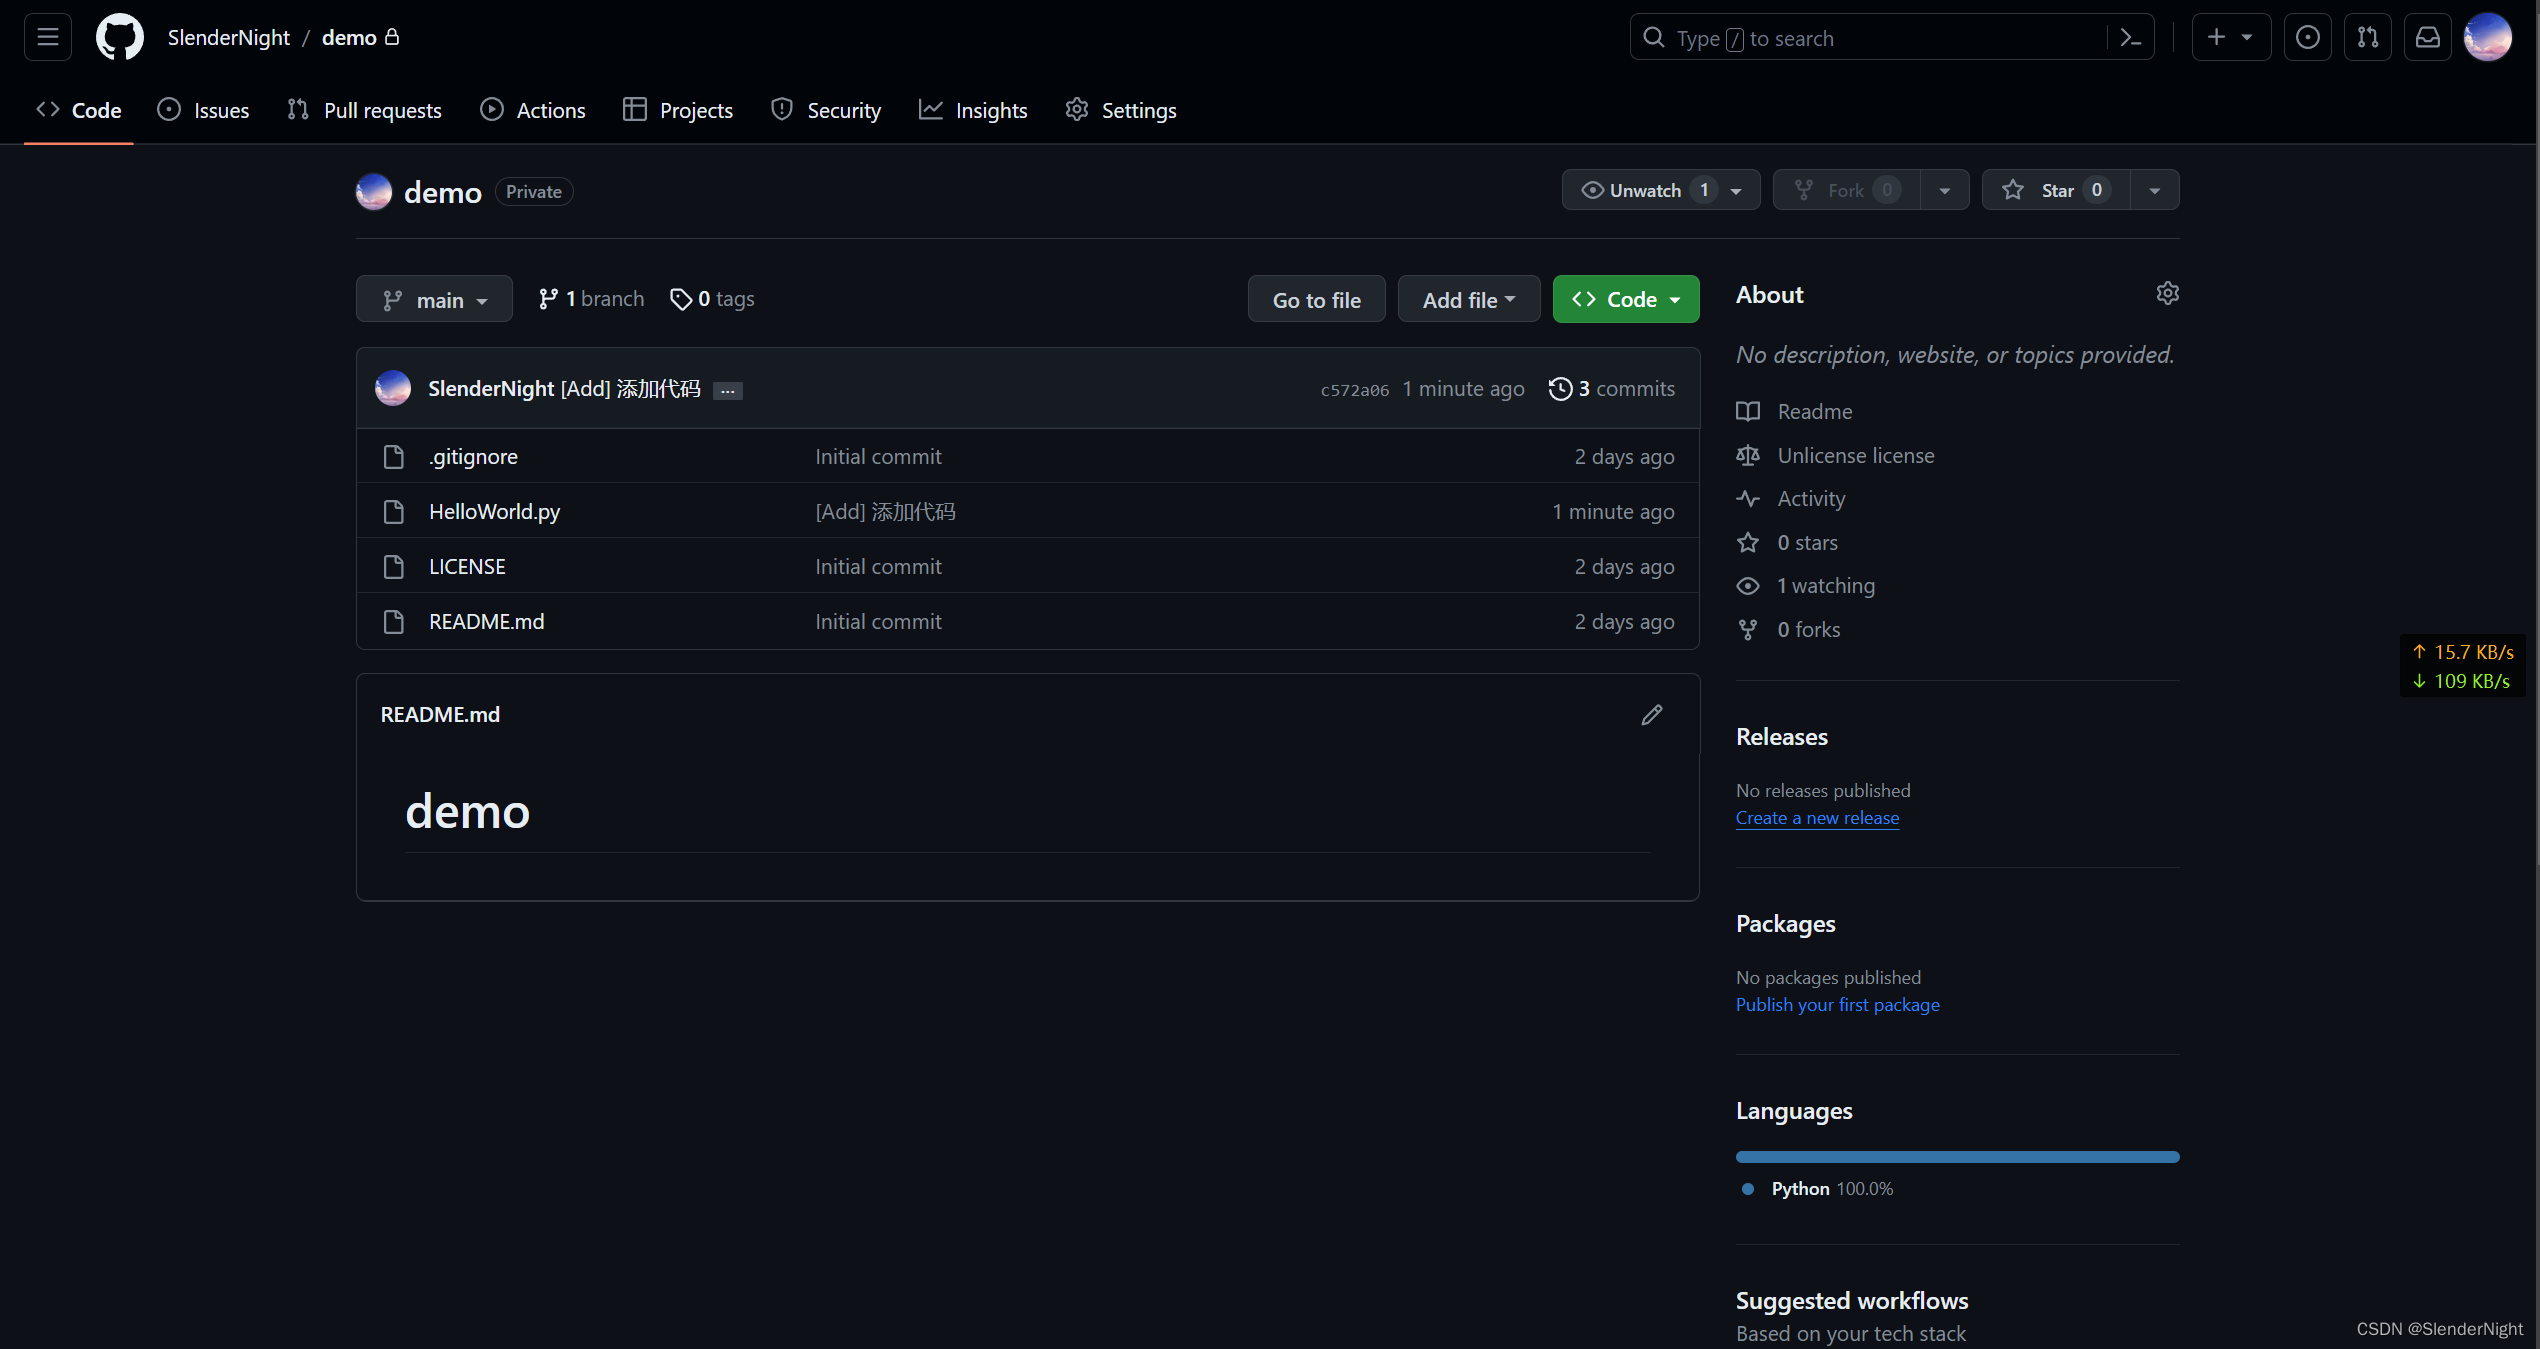Open the star lists dropdown arrow

(2154, 190)
